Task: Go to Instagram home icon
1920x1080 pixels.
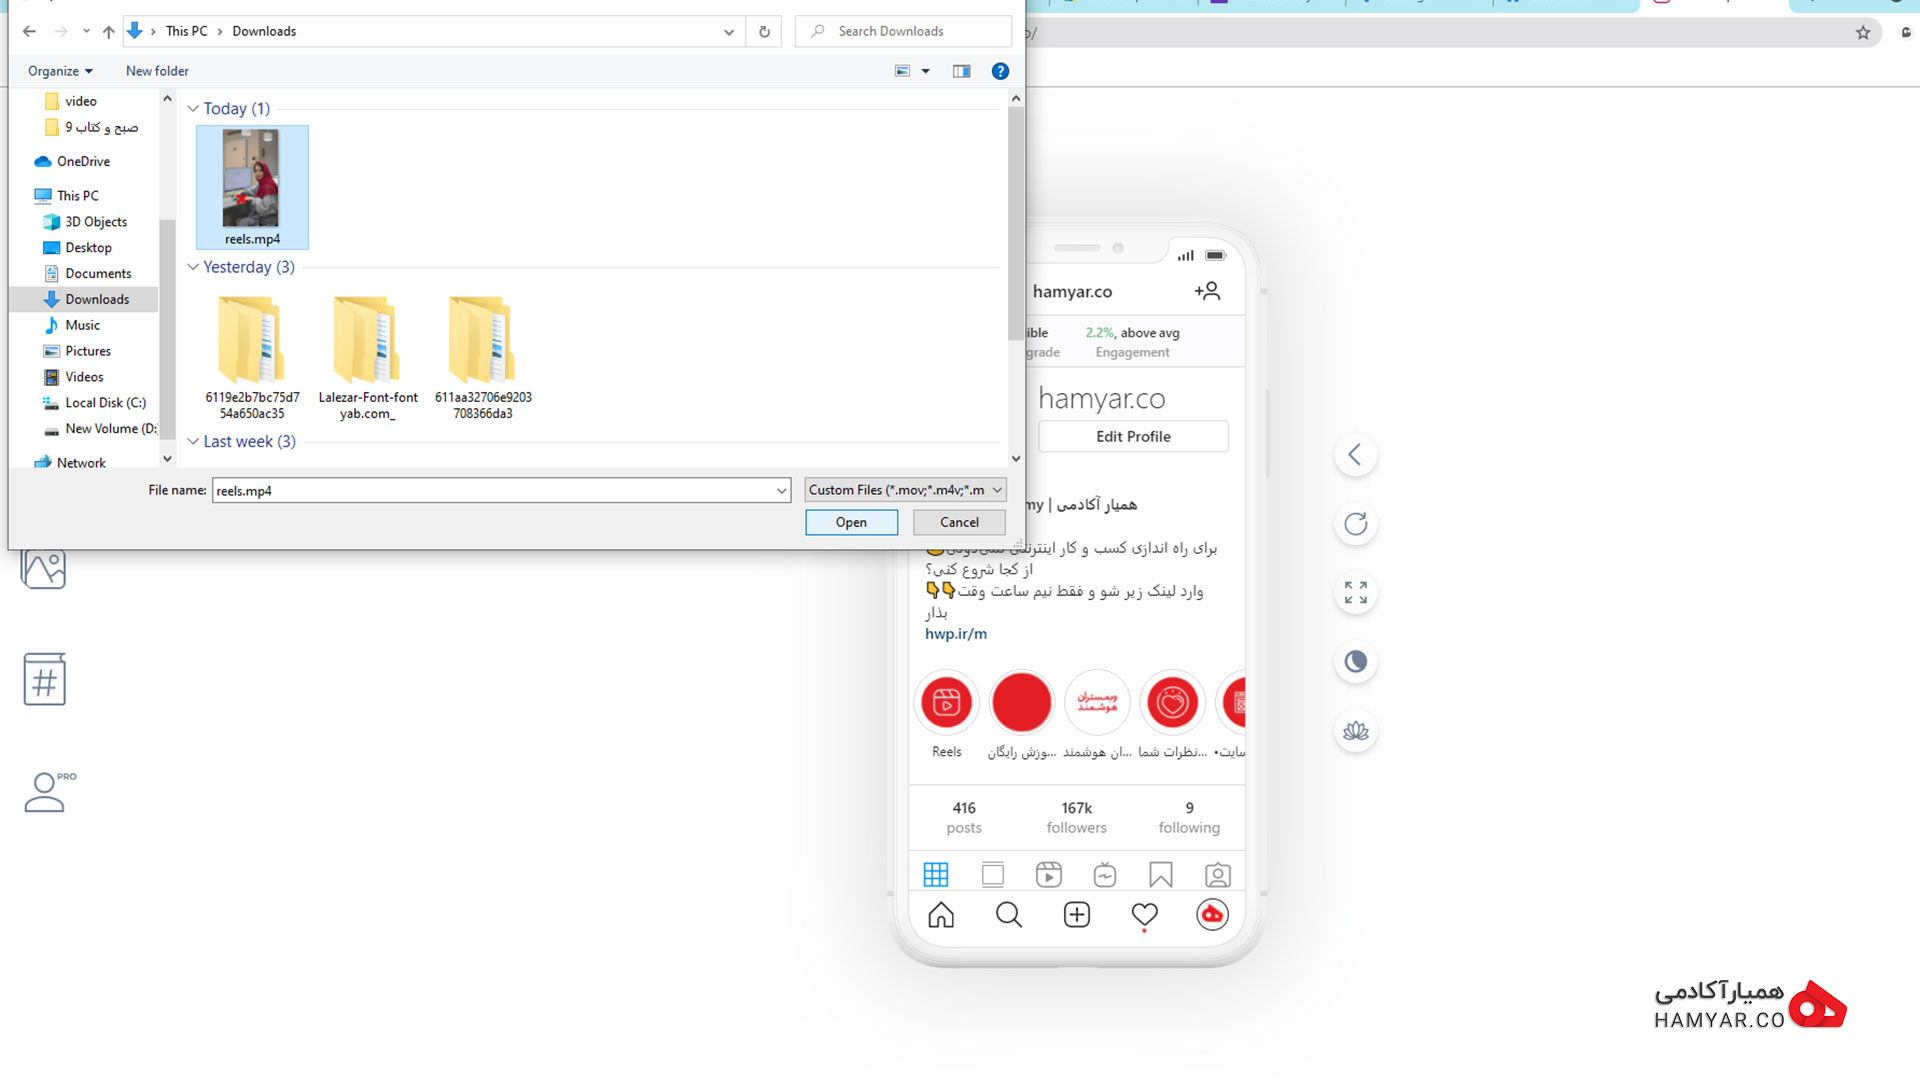Action: tap(941, 915)
